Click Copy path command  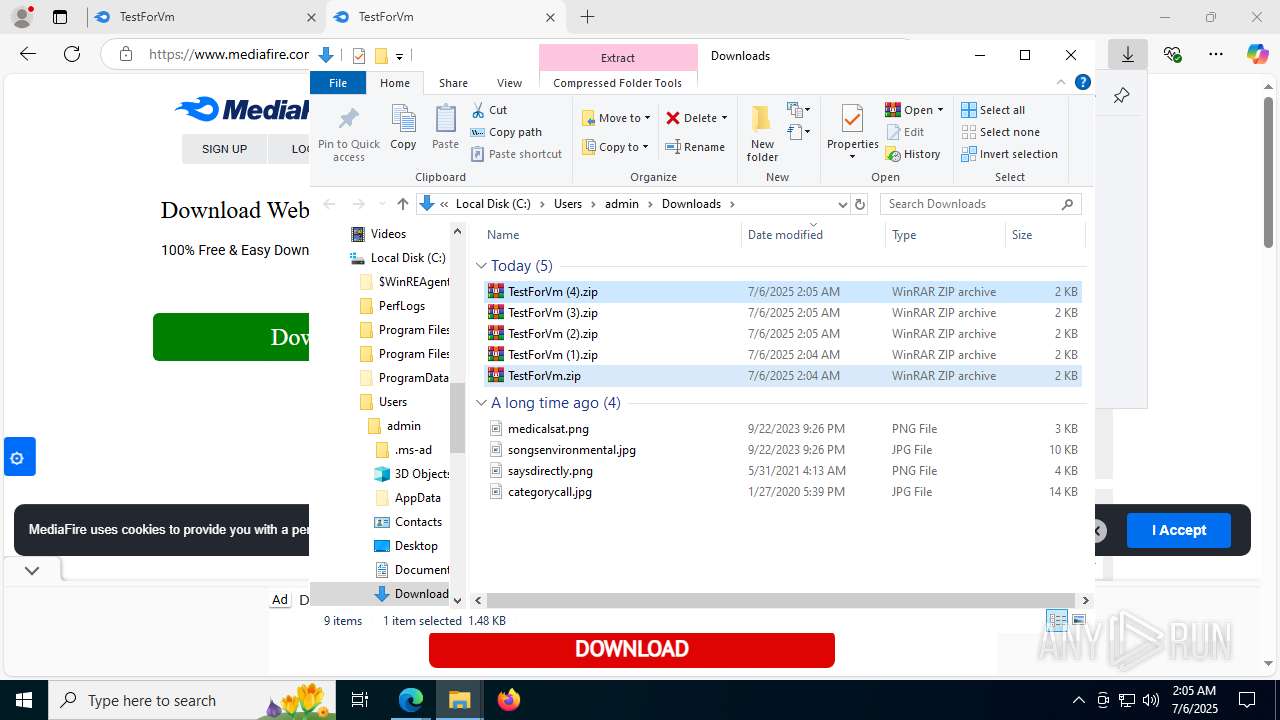coord(506,132)
